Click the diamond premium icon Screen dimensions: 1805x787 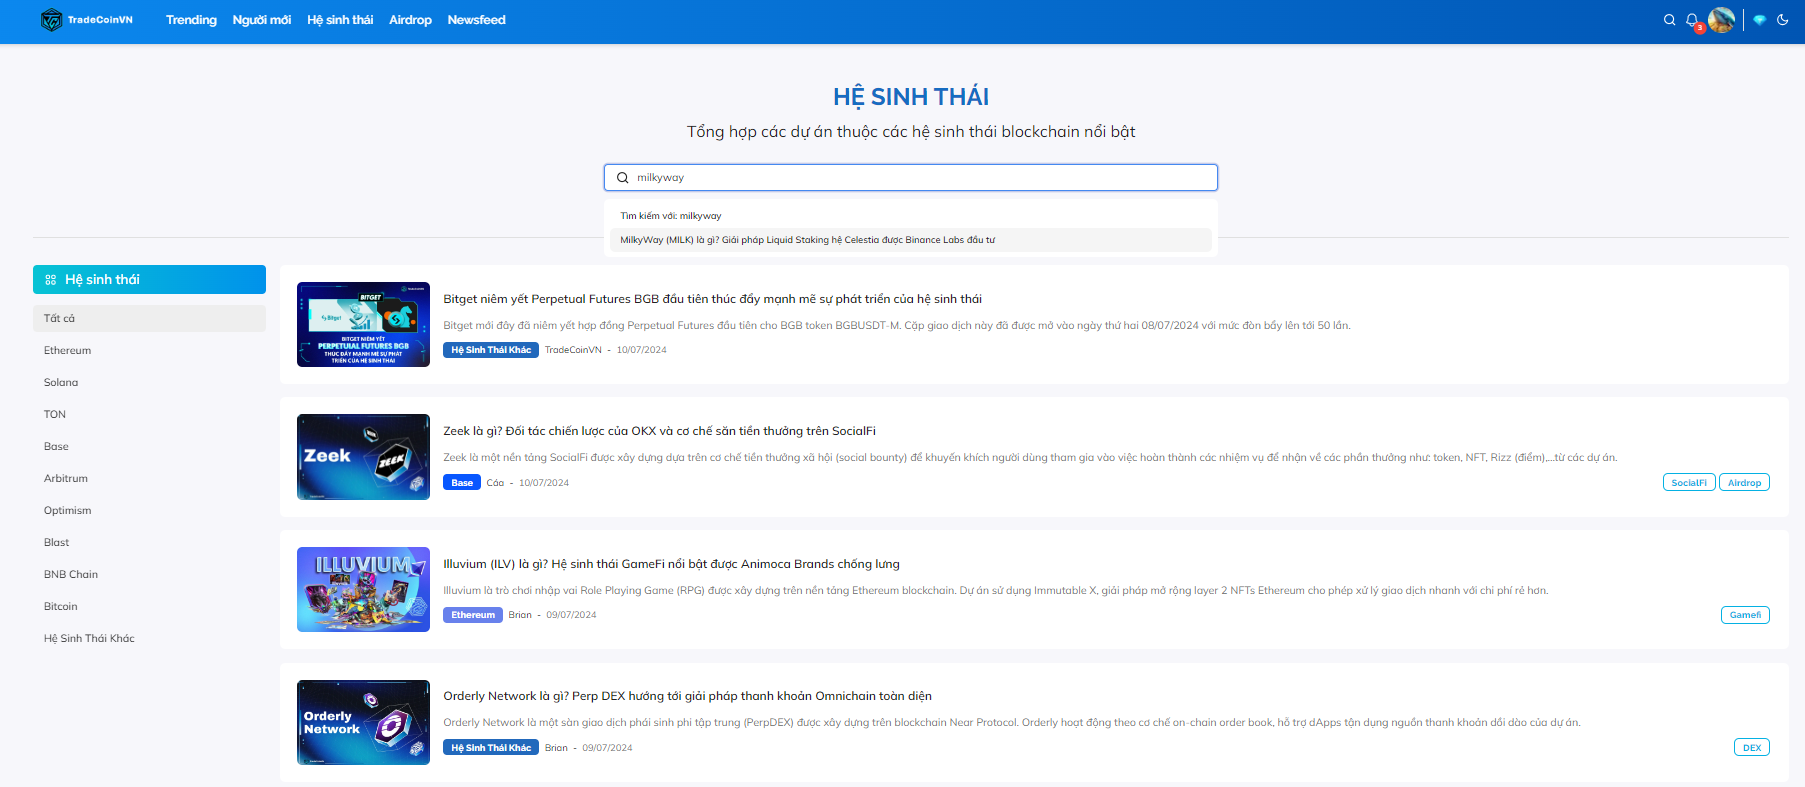[x=1759, y=20]
